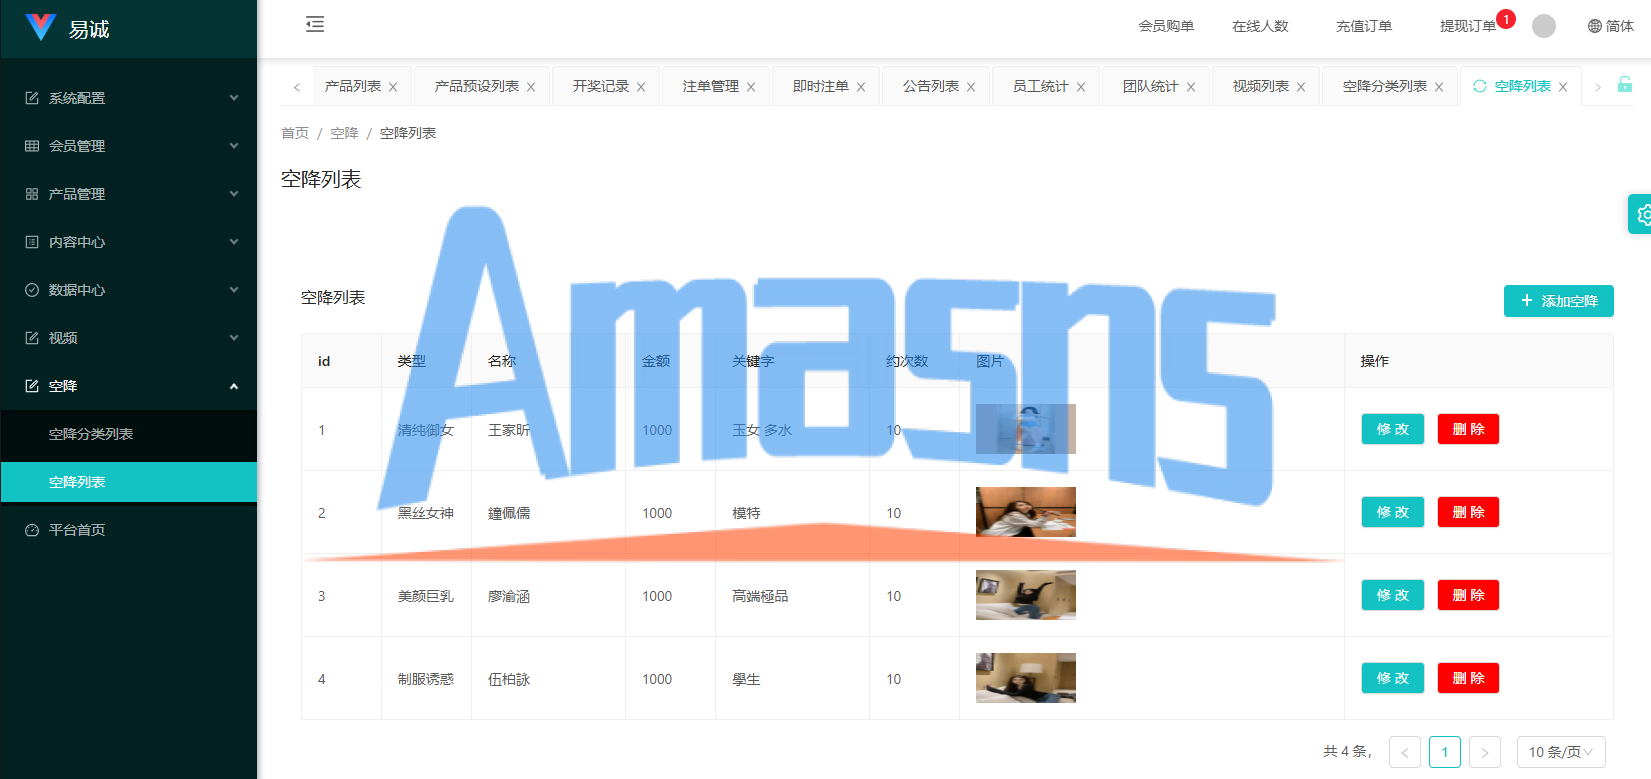Click the lock icon beside the tab bar

(1625, 85)
